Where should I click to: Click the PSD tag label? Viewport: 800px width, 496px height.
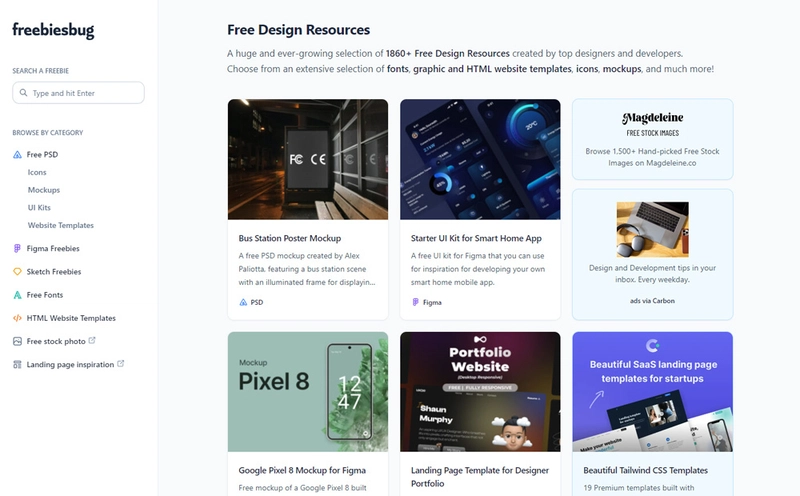257,303
